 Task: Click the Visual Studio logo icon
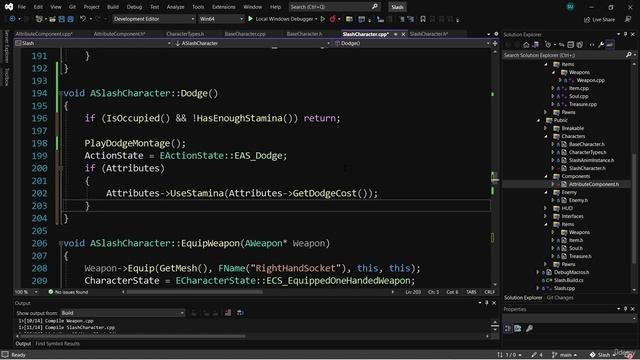pyautogui.click(x=9, y=7)
